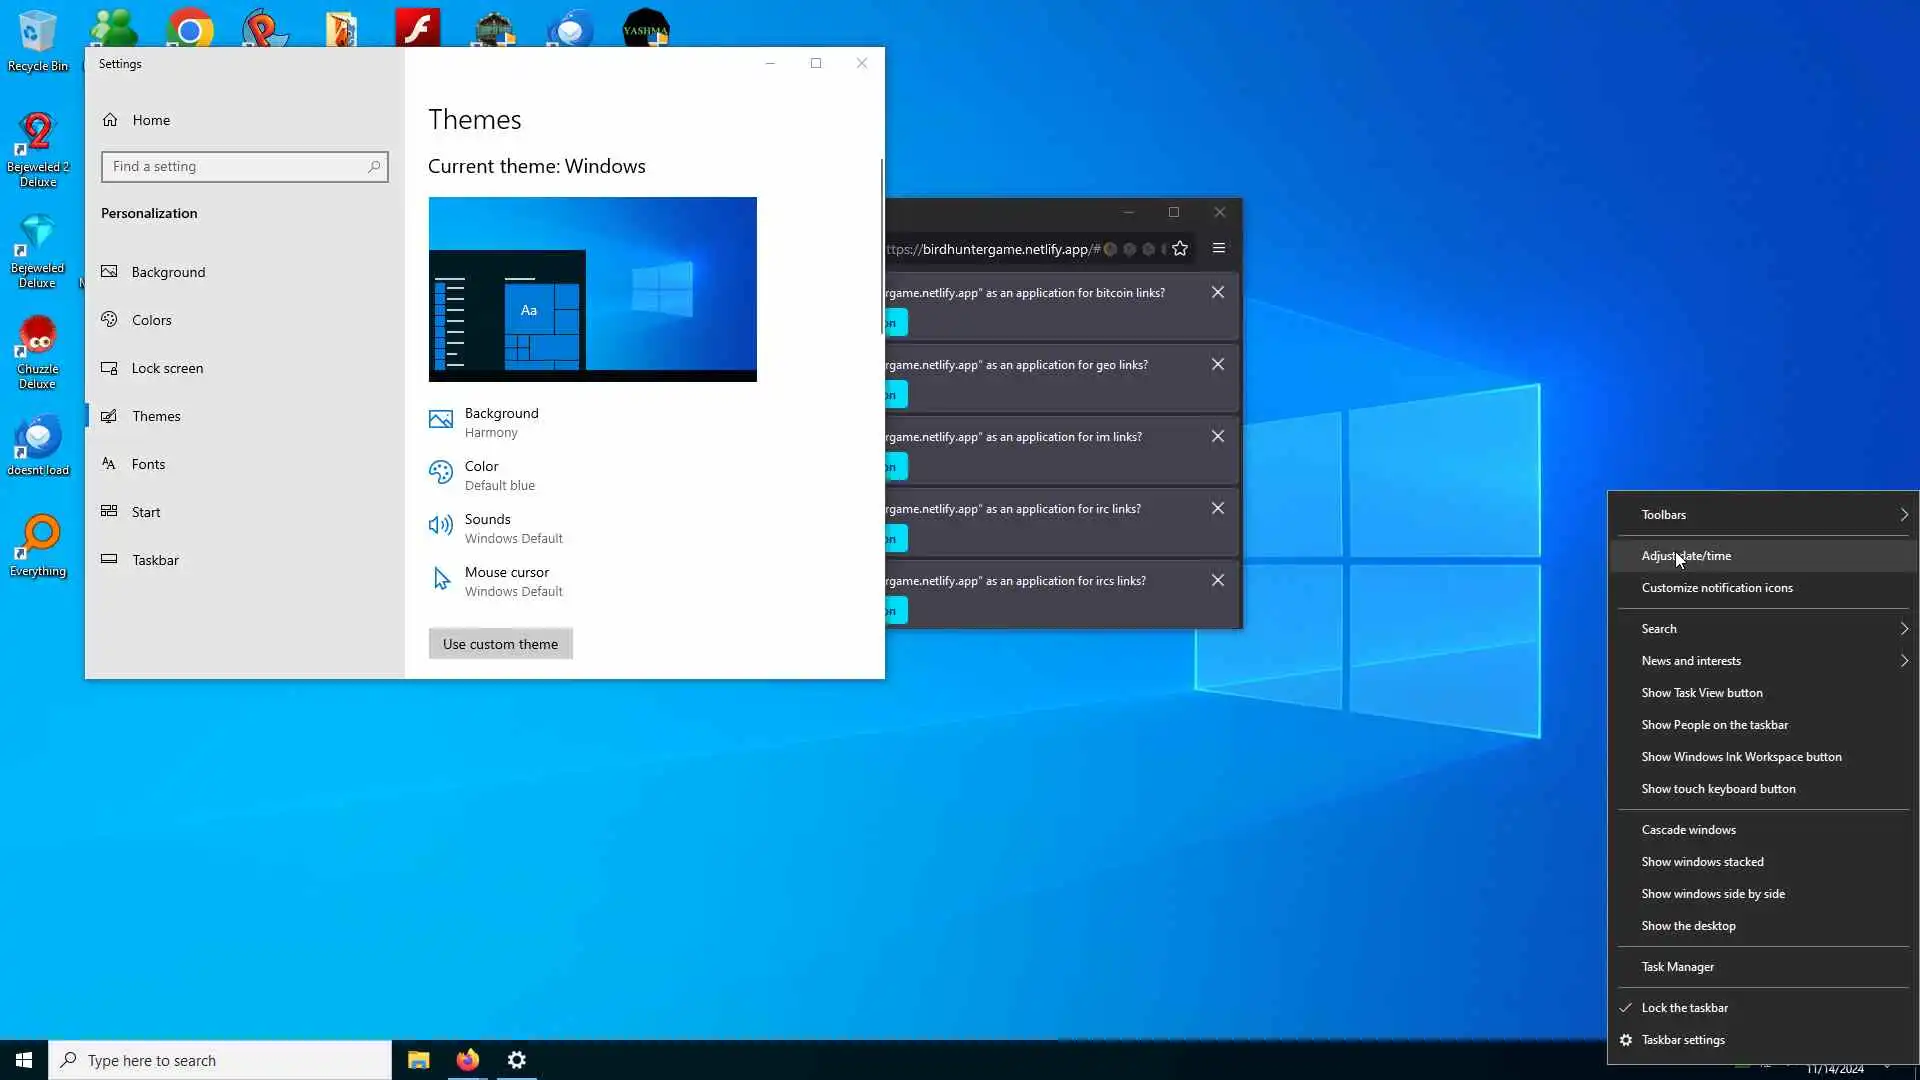
Task: Select Task Manager from context menu
Action: point(1677,967)
